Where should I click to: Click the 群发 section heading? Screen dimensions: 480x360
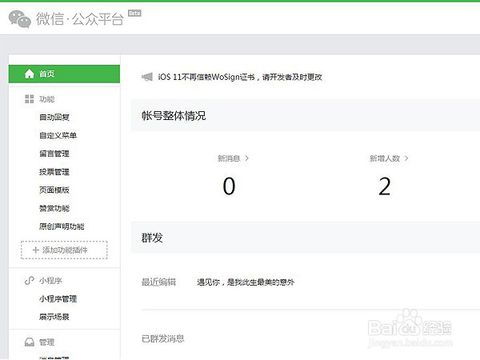click(152, 238)
